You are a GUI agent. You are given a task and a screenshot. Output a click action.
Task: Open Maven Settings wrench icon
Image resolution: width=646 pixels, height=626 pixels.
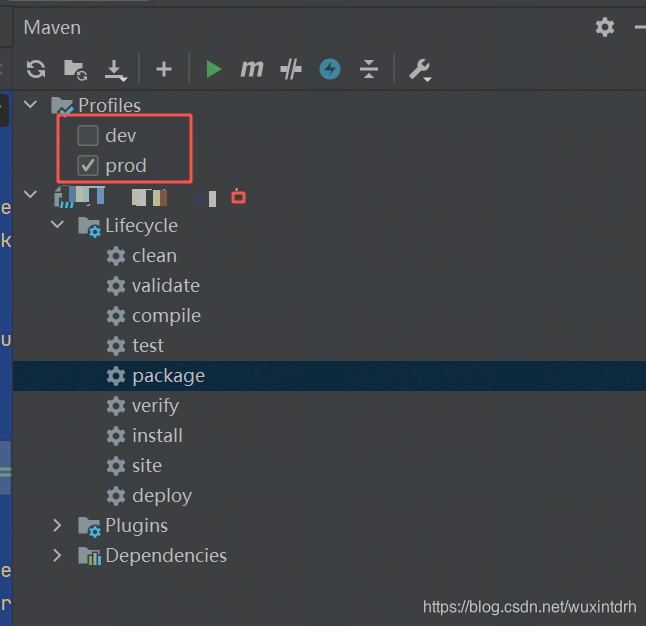[420, 70]
